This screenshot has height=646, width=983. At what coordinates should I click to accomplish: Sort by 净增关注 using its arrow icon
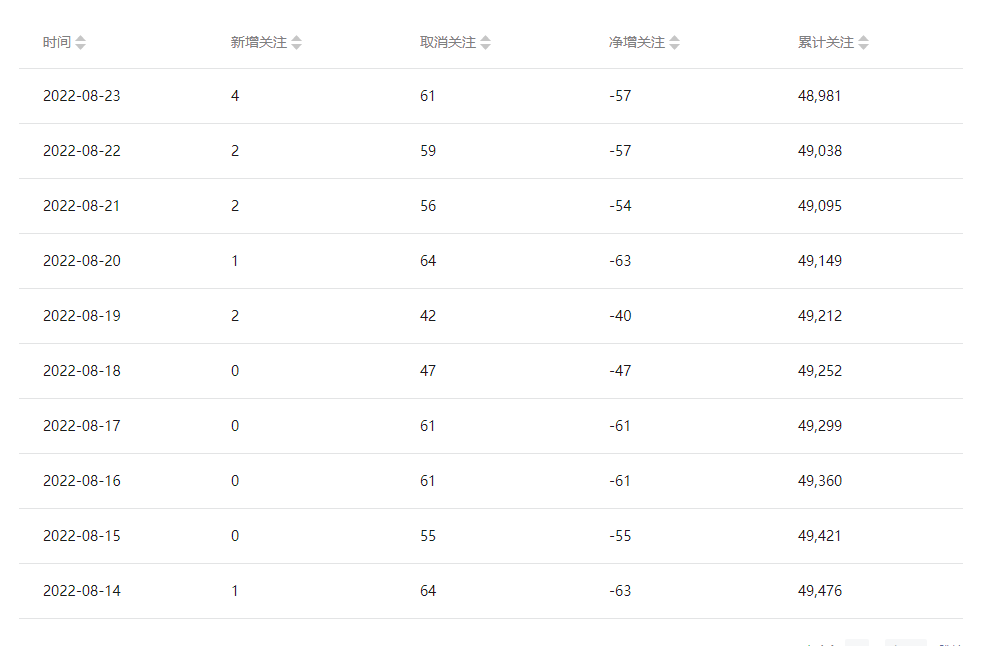click(675, 43)
